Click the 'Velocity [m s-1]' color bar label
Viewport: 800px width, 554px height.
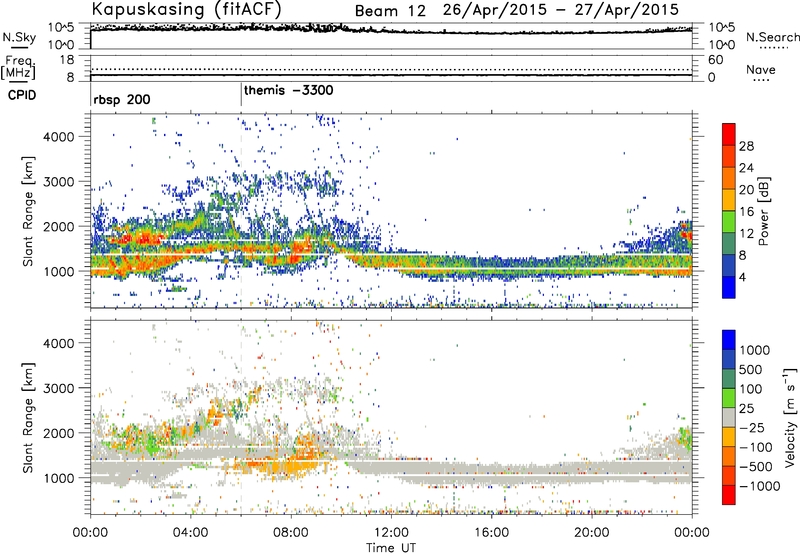[x=790, y=417]
